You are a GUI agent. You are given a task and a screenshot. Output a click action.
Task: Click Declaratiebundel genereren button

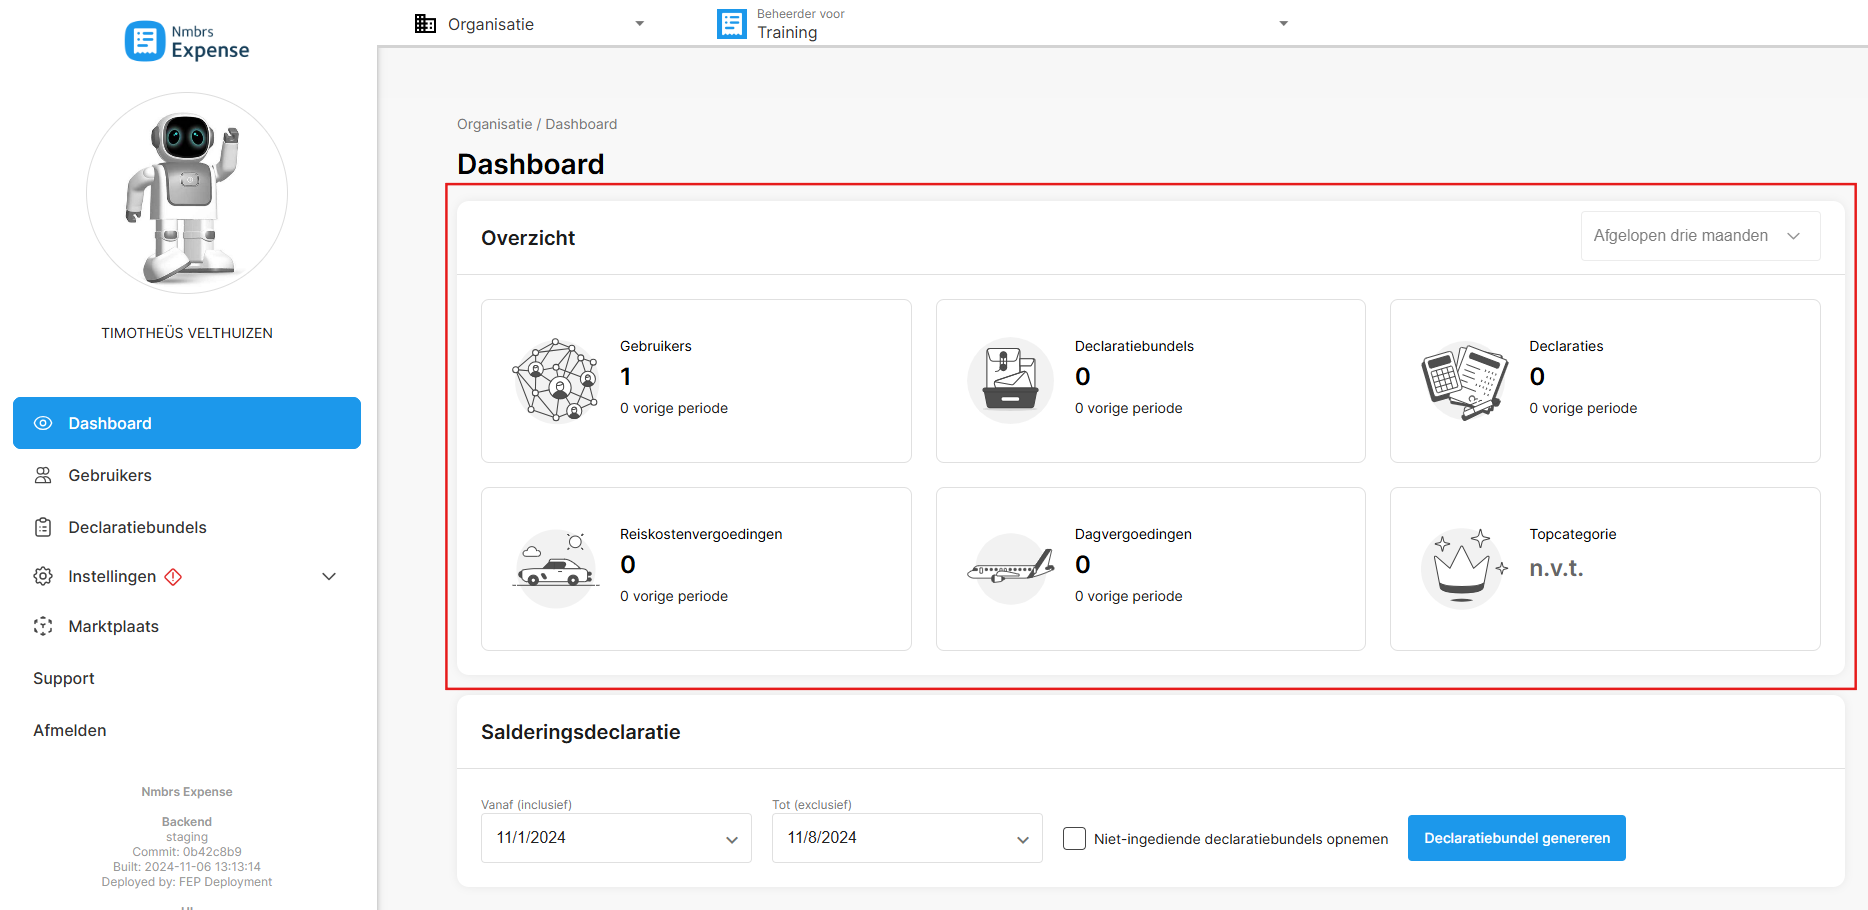point(1516,838)
